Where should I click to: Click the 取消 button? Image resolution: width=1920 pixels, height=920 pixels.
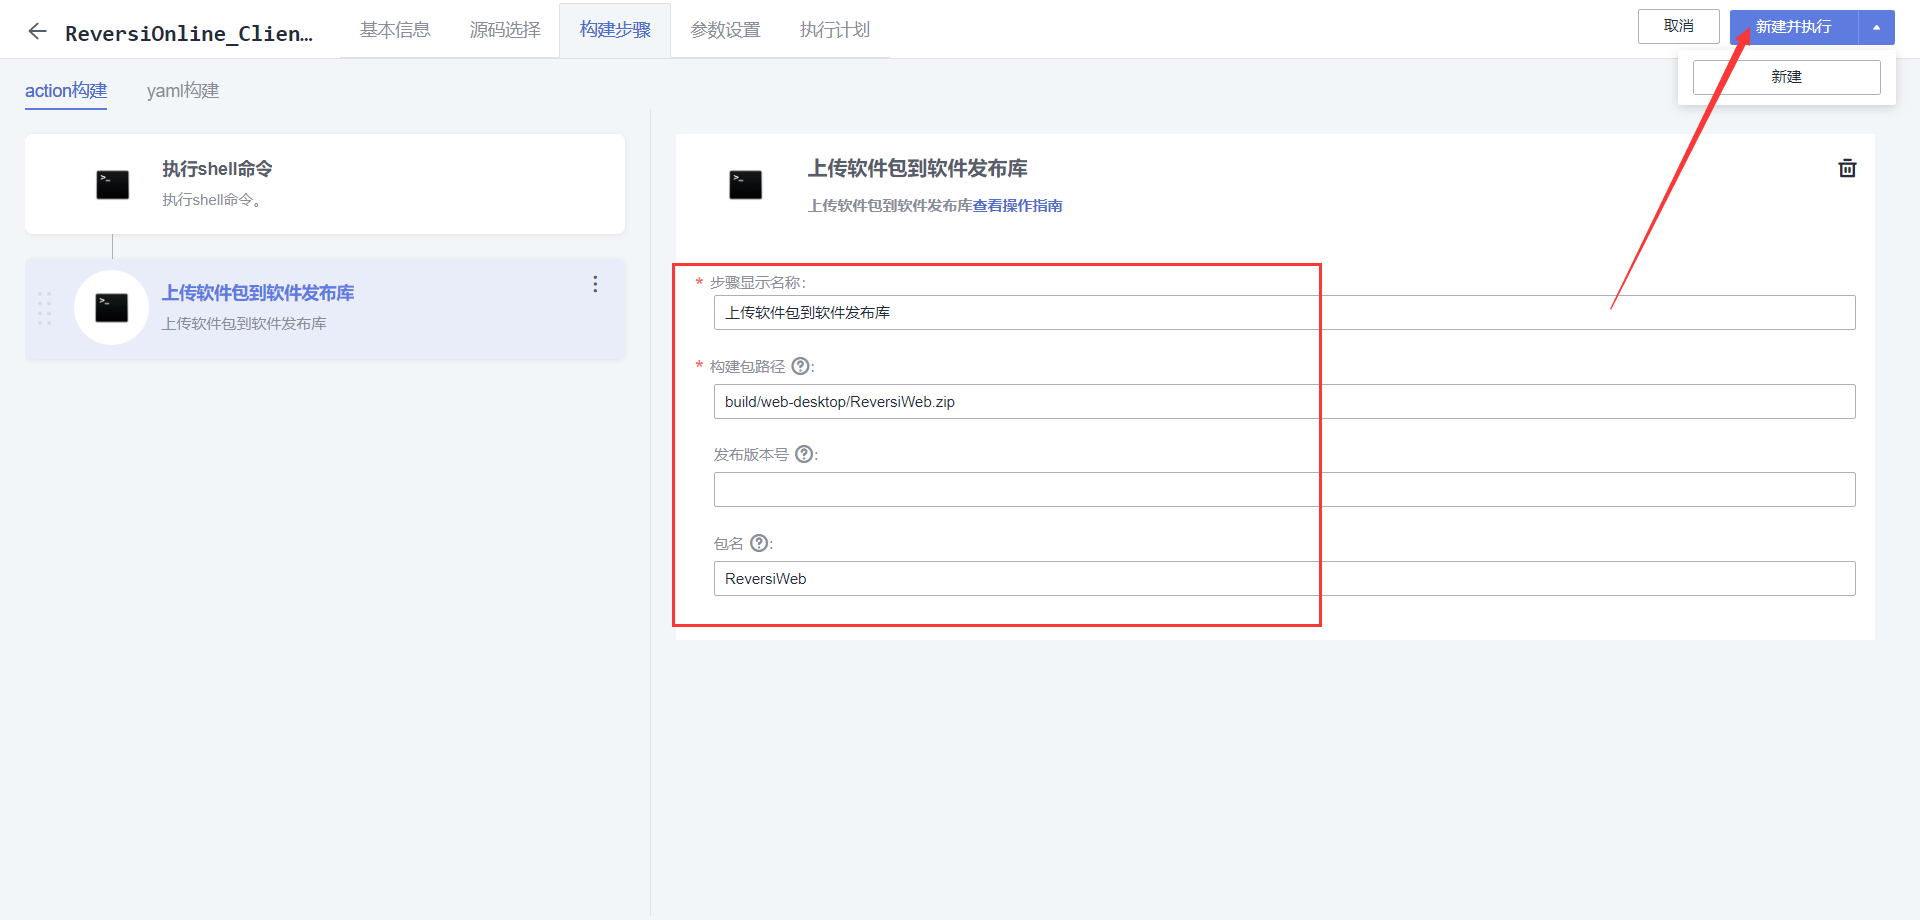[x=1678, y=26]
